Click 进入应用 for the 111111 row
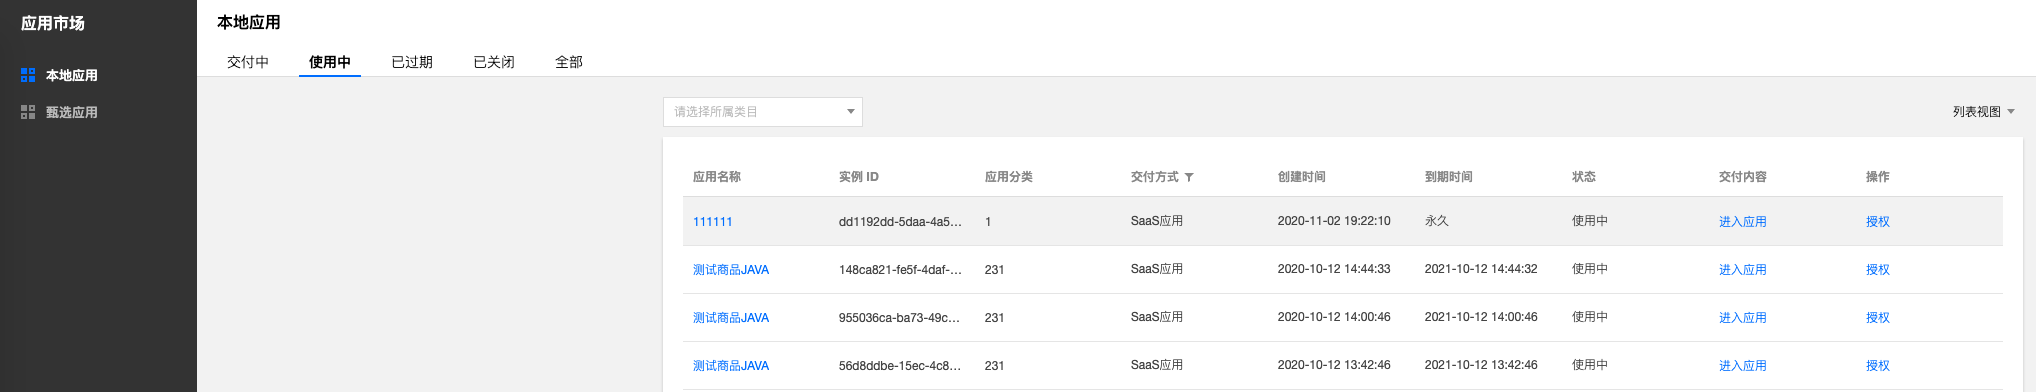Image resolution: width=2036 pixels, height=392 pixels. [1743, 222]
